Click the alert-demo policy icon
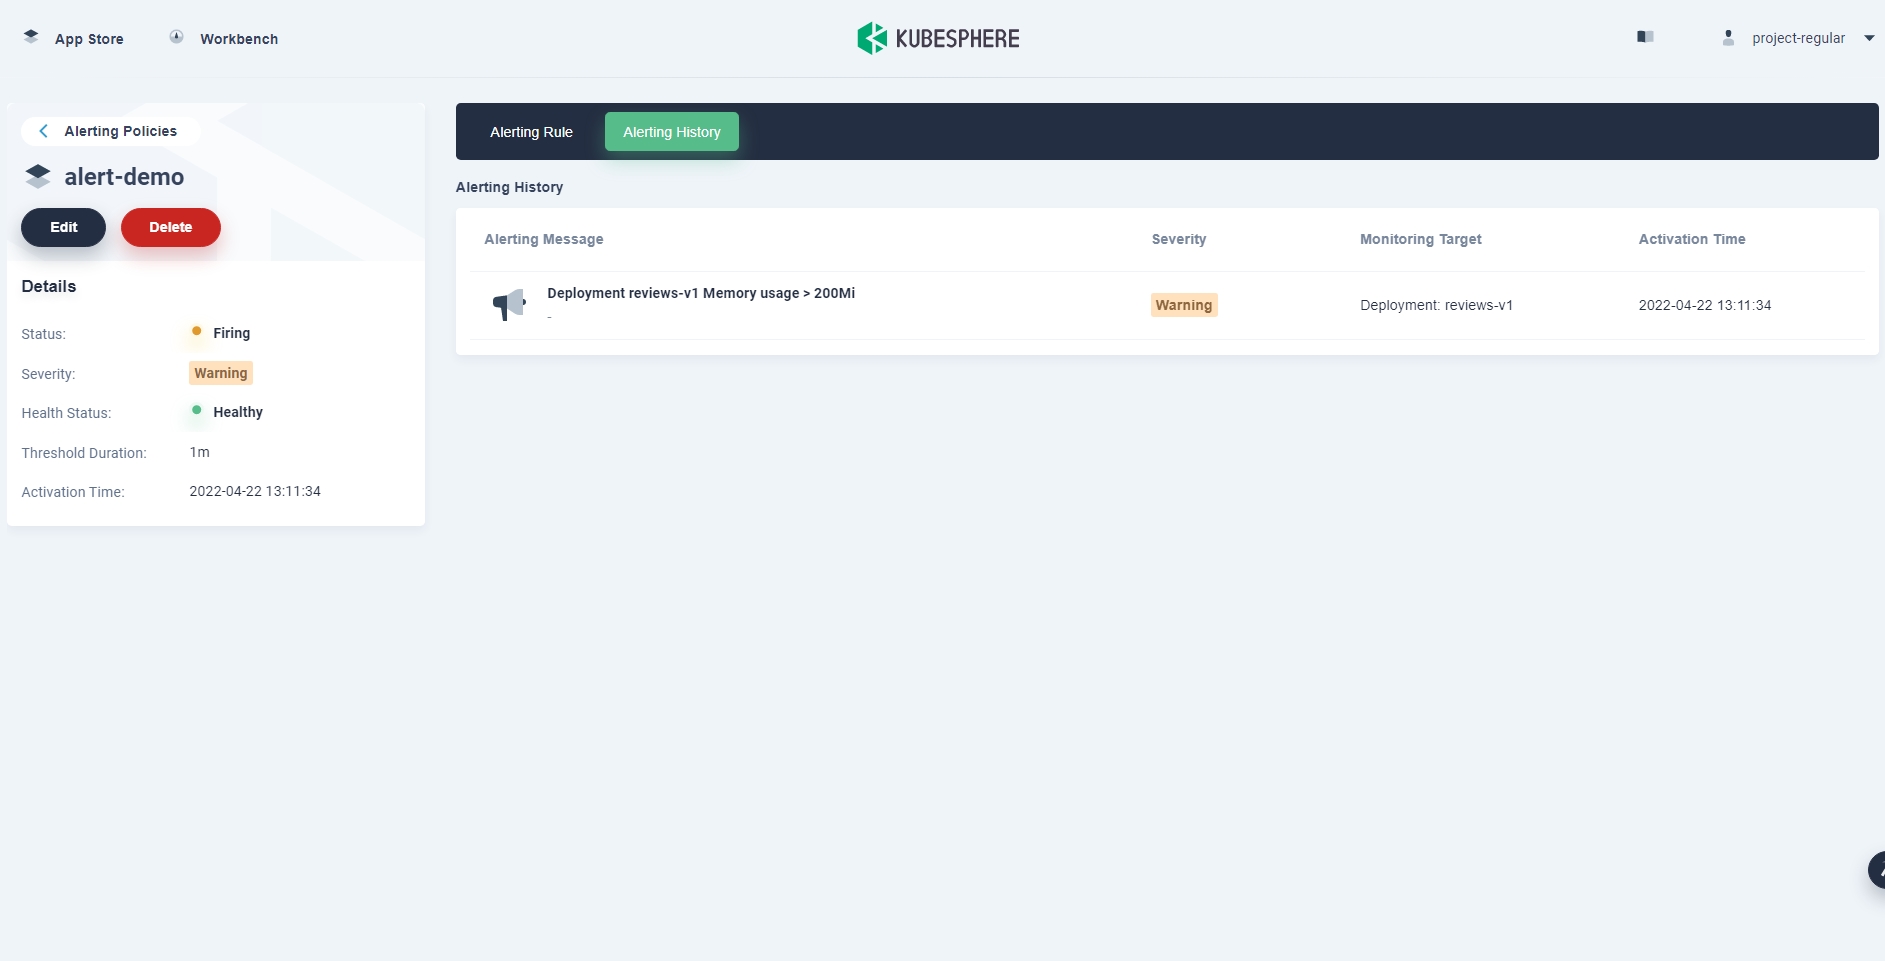Screen dimensions: 1885x961 click(38, 177)
